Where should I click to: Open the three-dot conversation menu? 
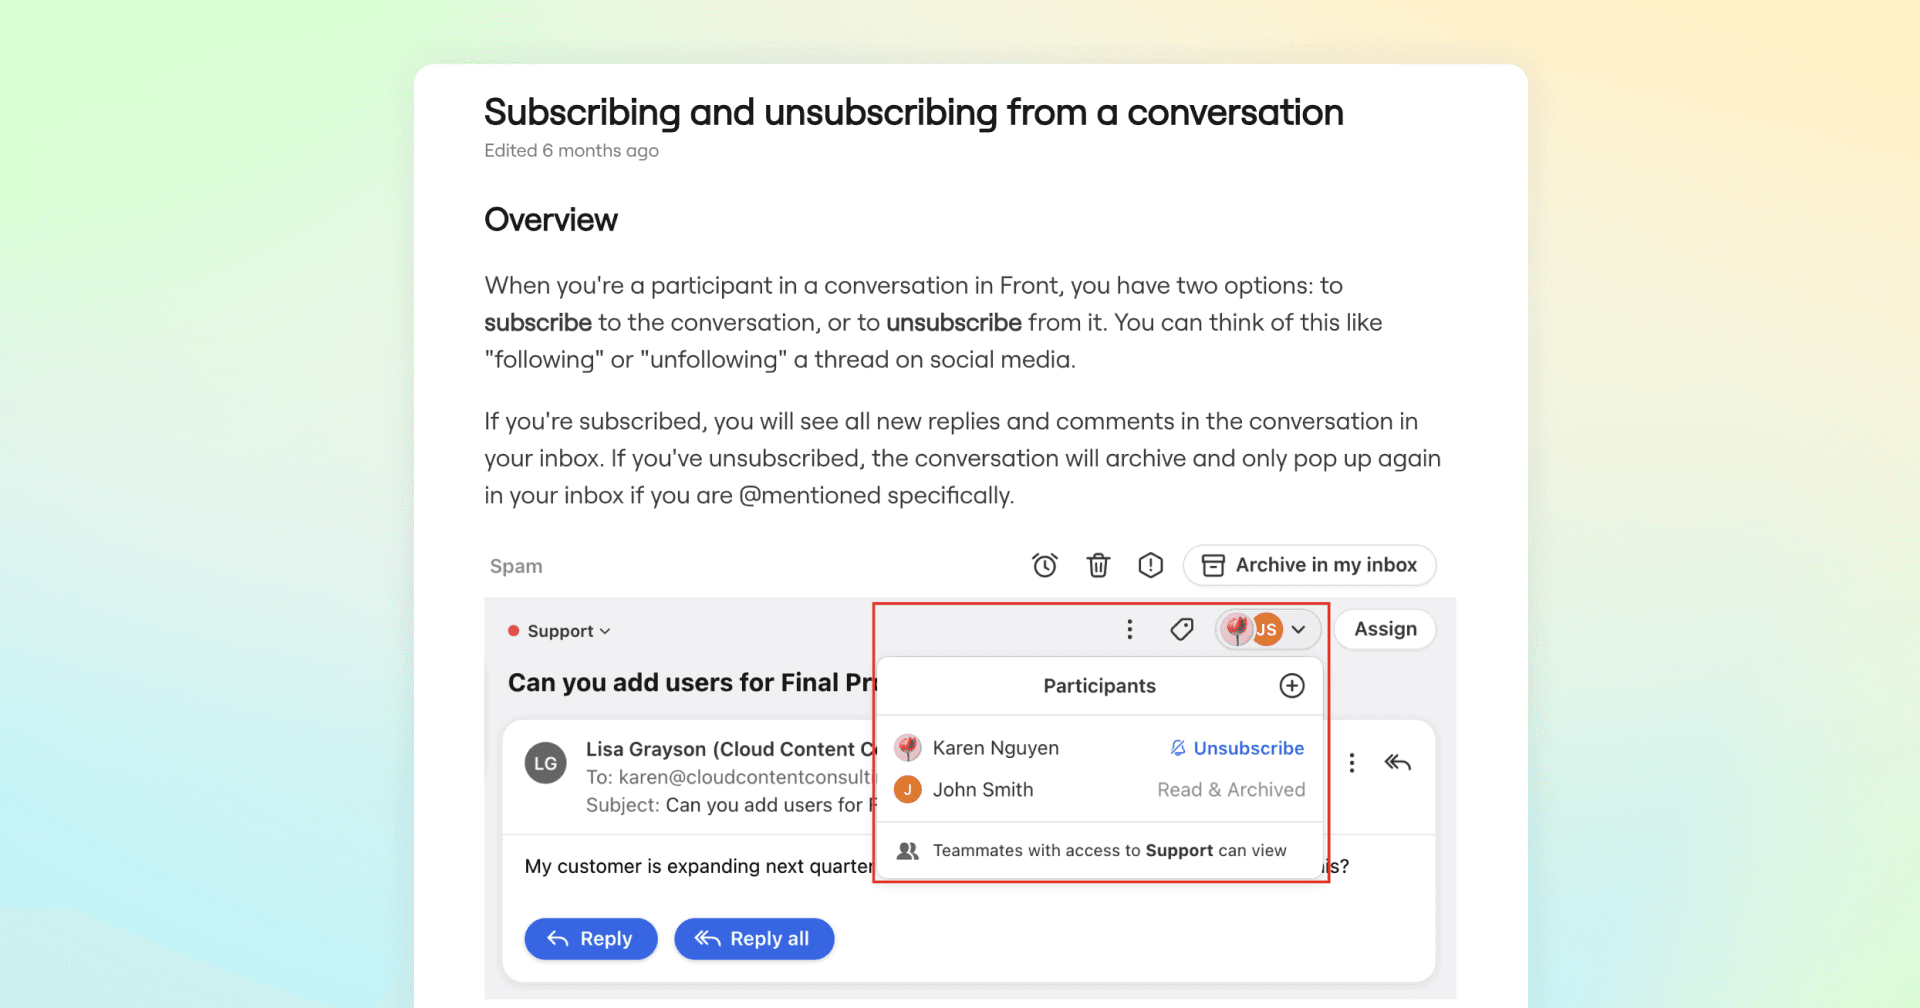(x=1130, y=629)
